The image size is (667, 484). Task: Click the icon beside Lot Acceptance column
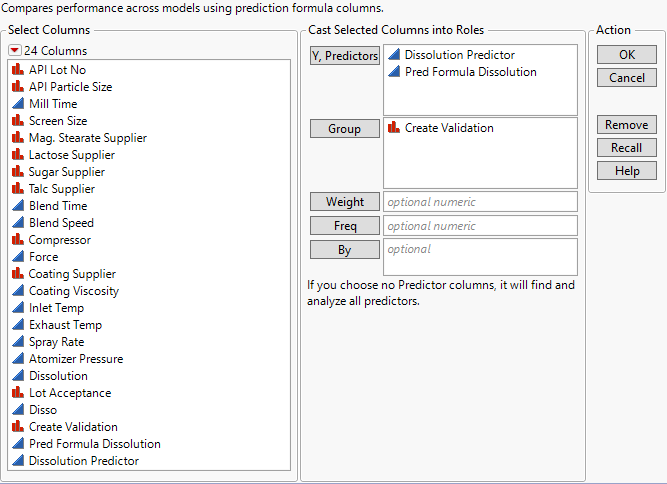pyautogui.click(x=18, y=393)
